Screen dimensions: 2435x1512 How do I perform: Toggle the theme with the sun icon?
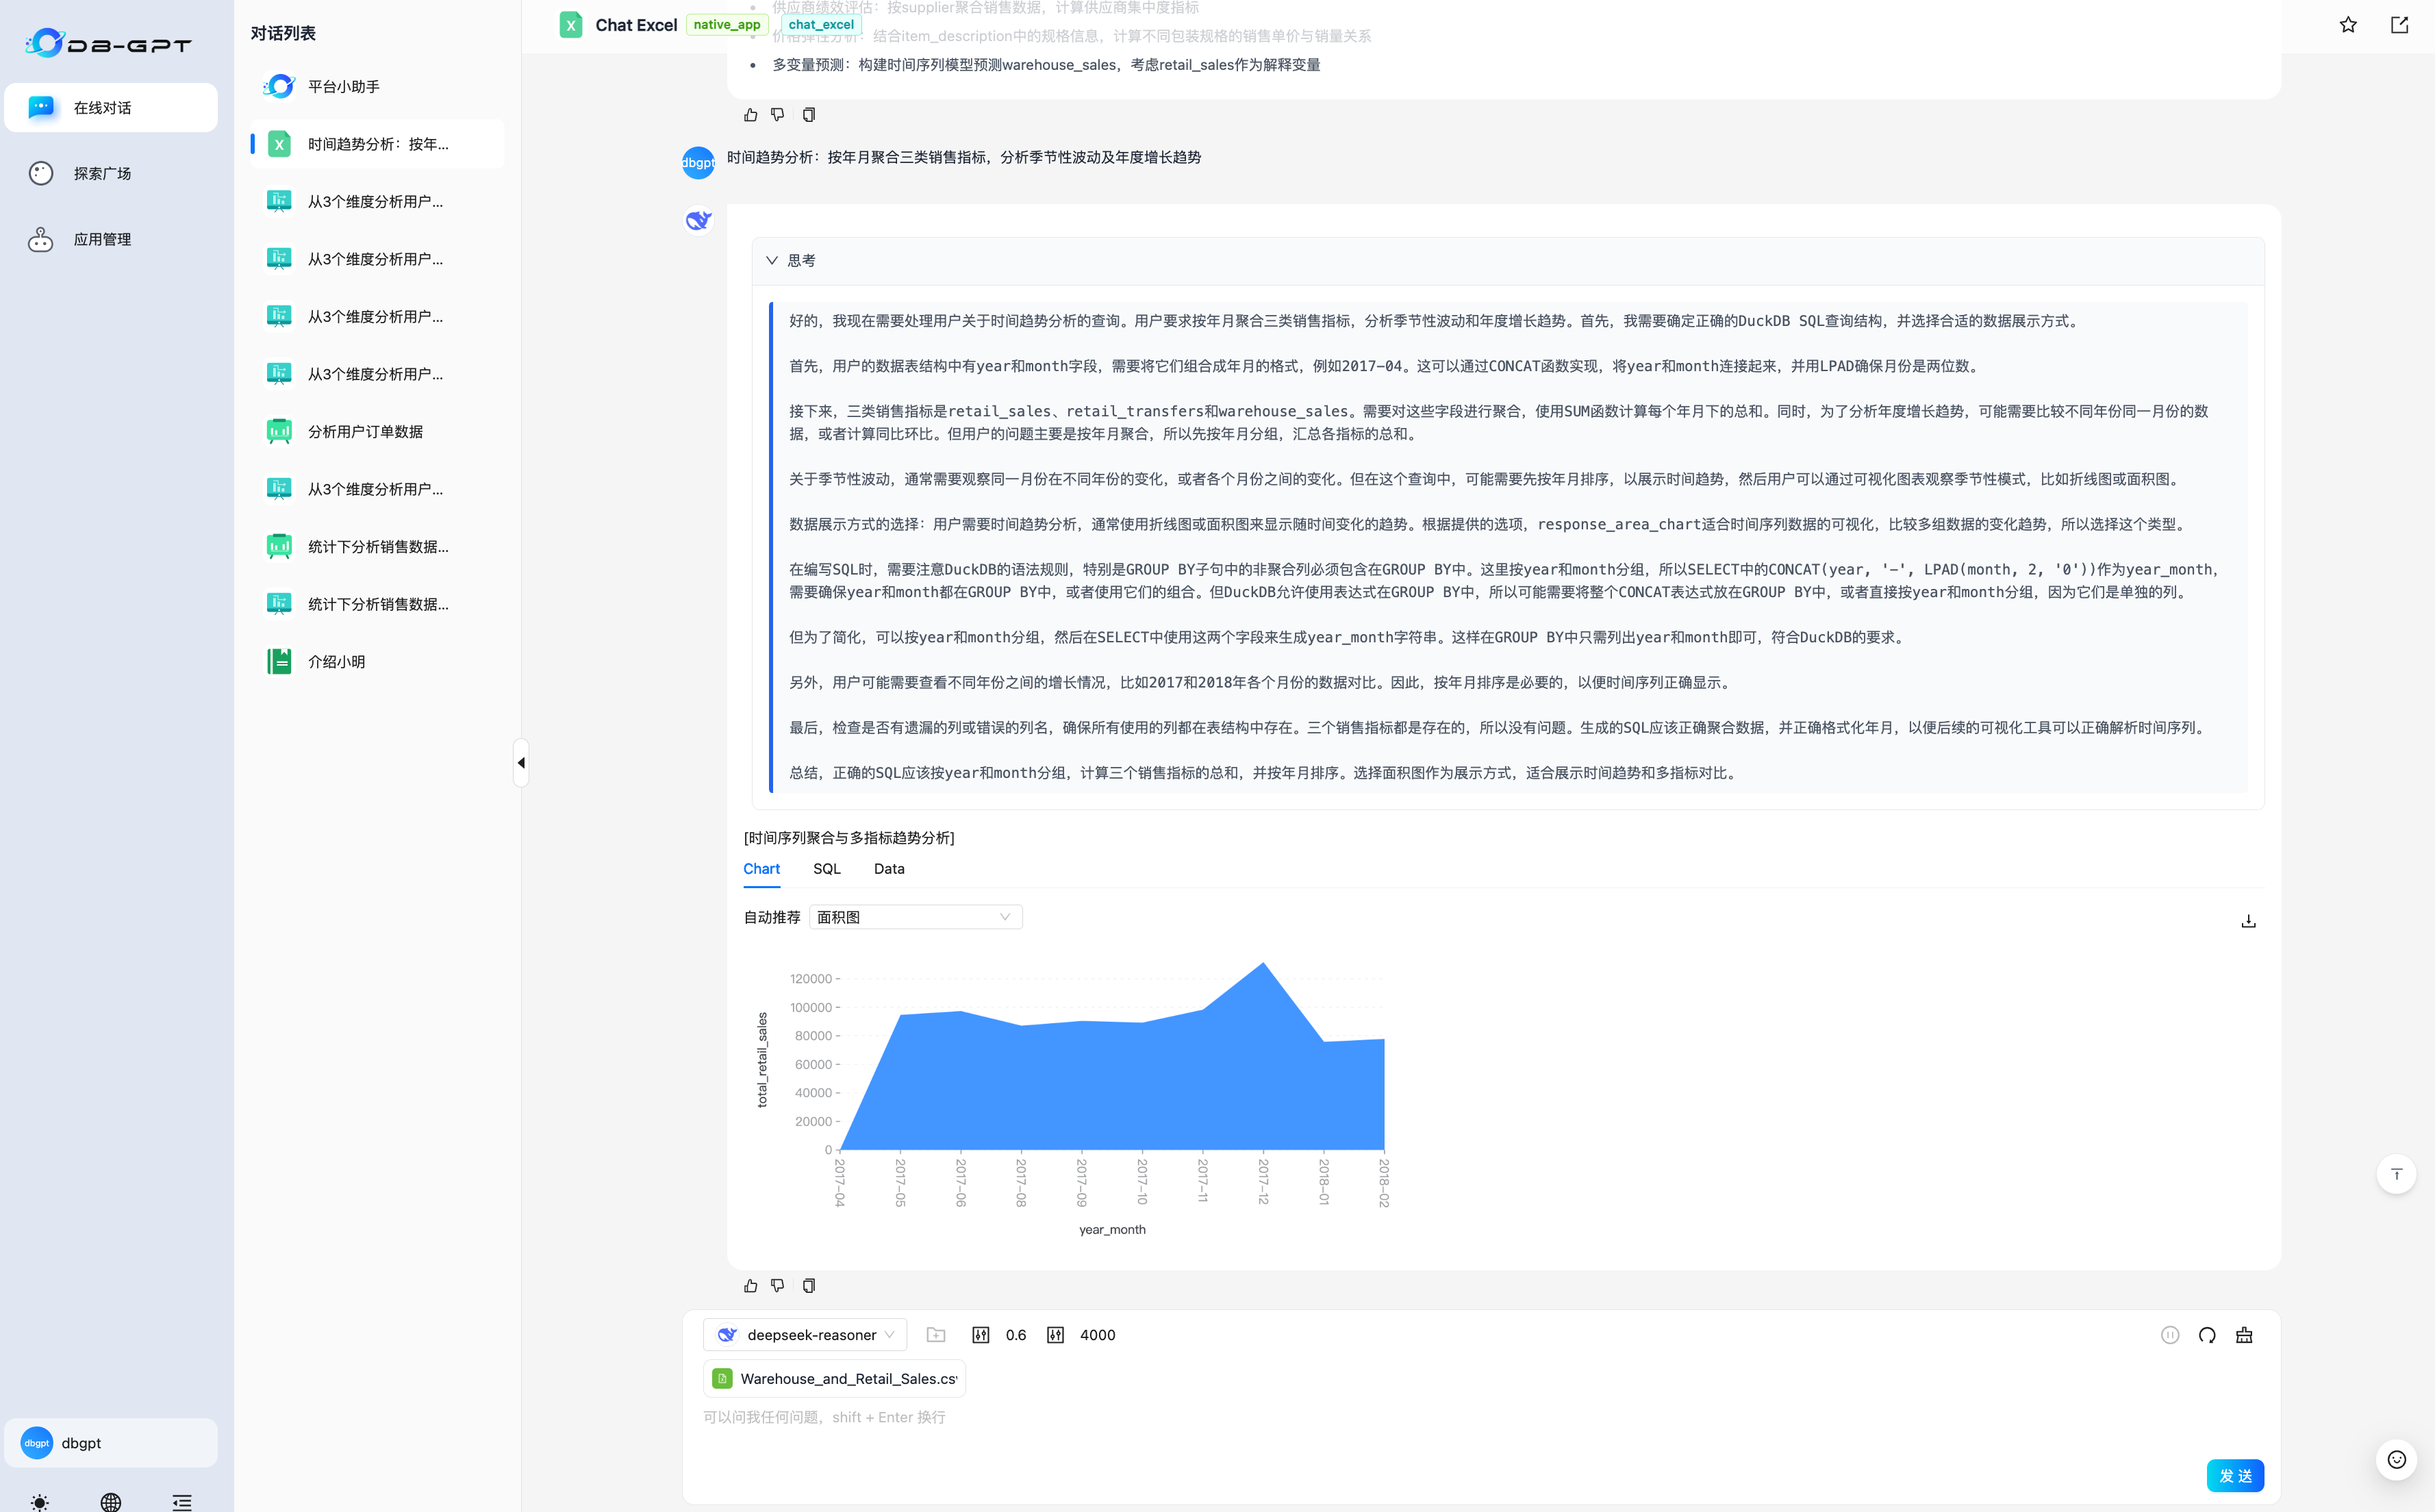click(40, 1502)
